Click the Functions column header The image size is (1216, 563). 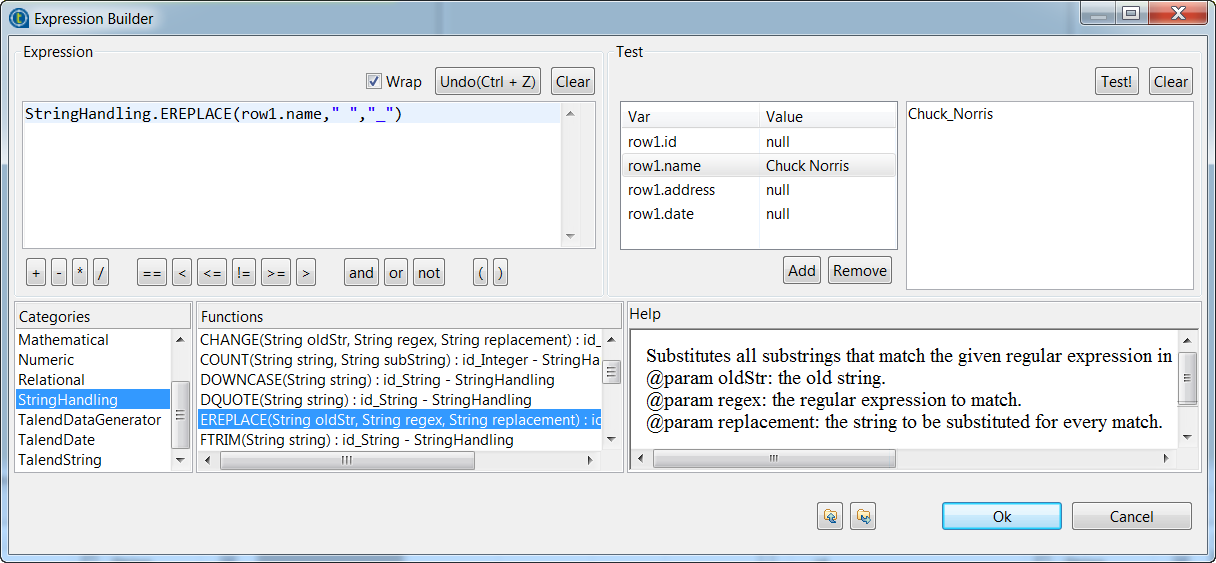408,316
